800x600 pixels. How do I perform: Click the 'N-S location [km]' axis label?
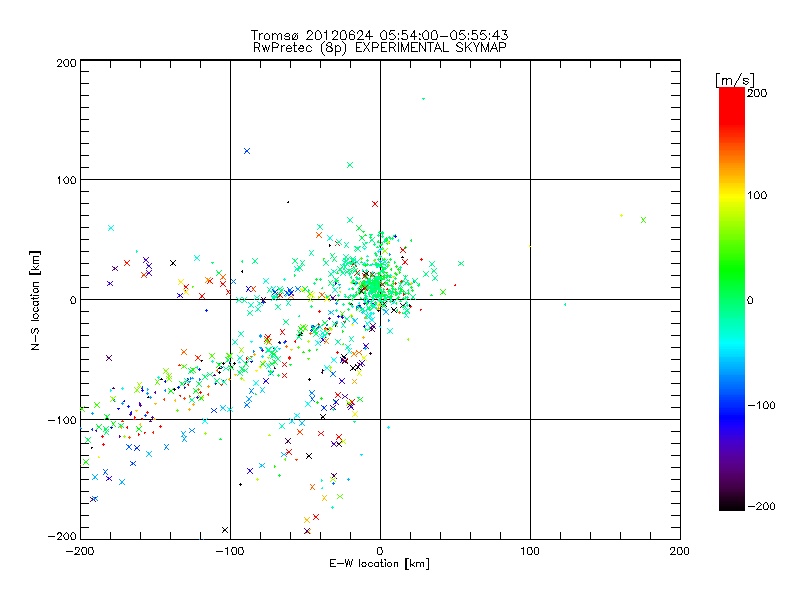click(x=35, y=300)
